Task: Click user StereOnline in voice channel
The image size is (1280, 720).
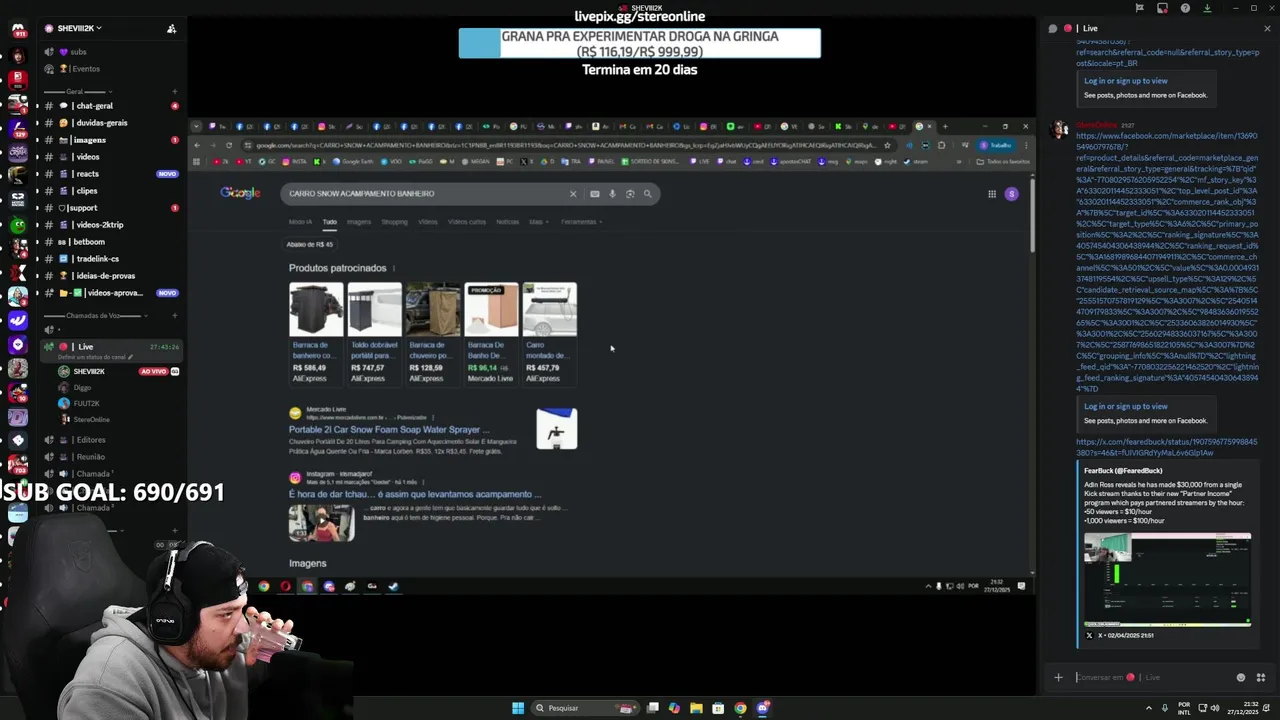Action: point(91,420)
